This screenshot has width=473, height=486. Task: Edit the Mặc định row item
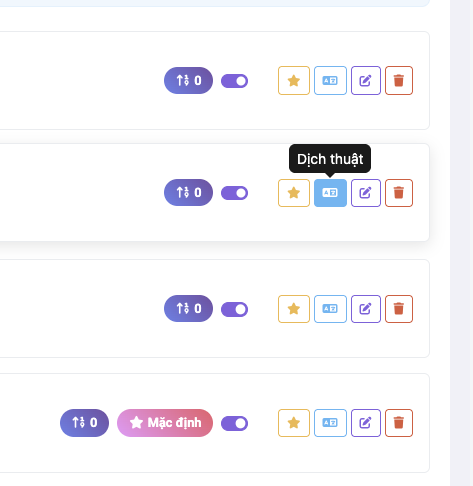366,423
